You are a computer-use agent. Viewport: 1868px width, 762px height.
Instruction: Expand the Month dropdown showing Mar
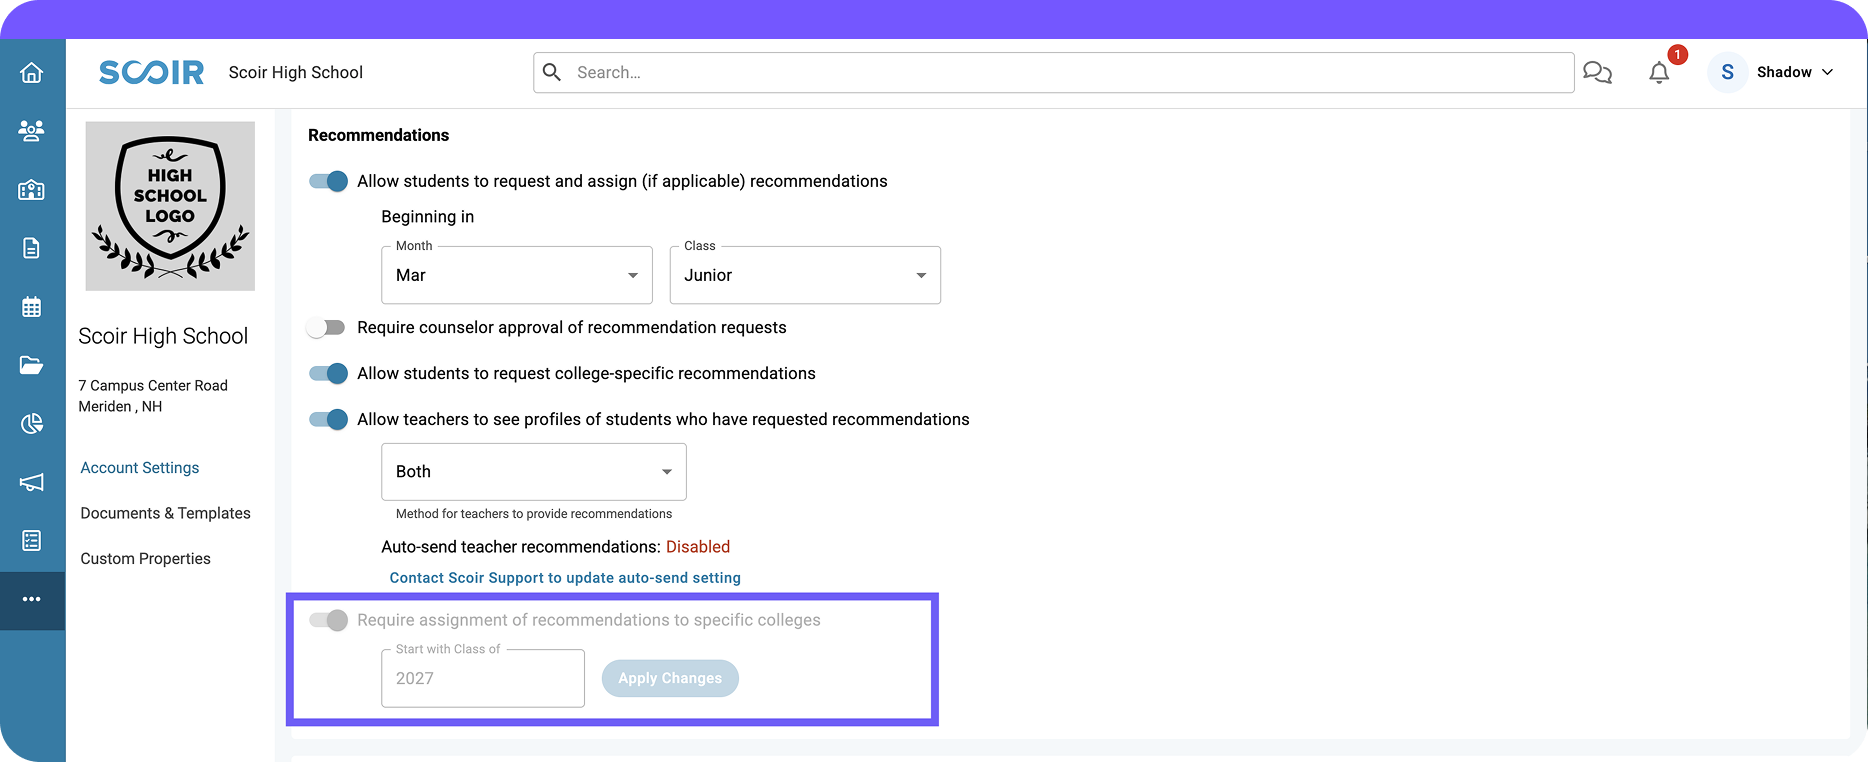(517, 275)
